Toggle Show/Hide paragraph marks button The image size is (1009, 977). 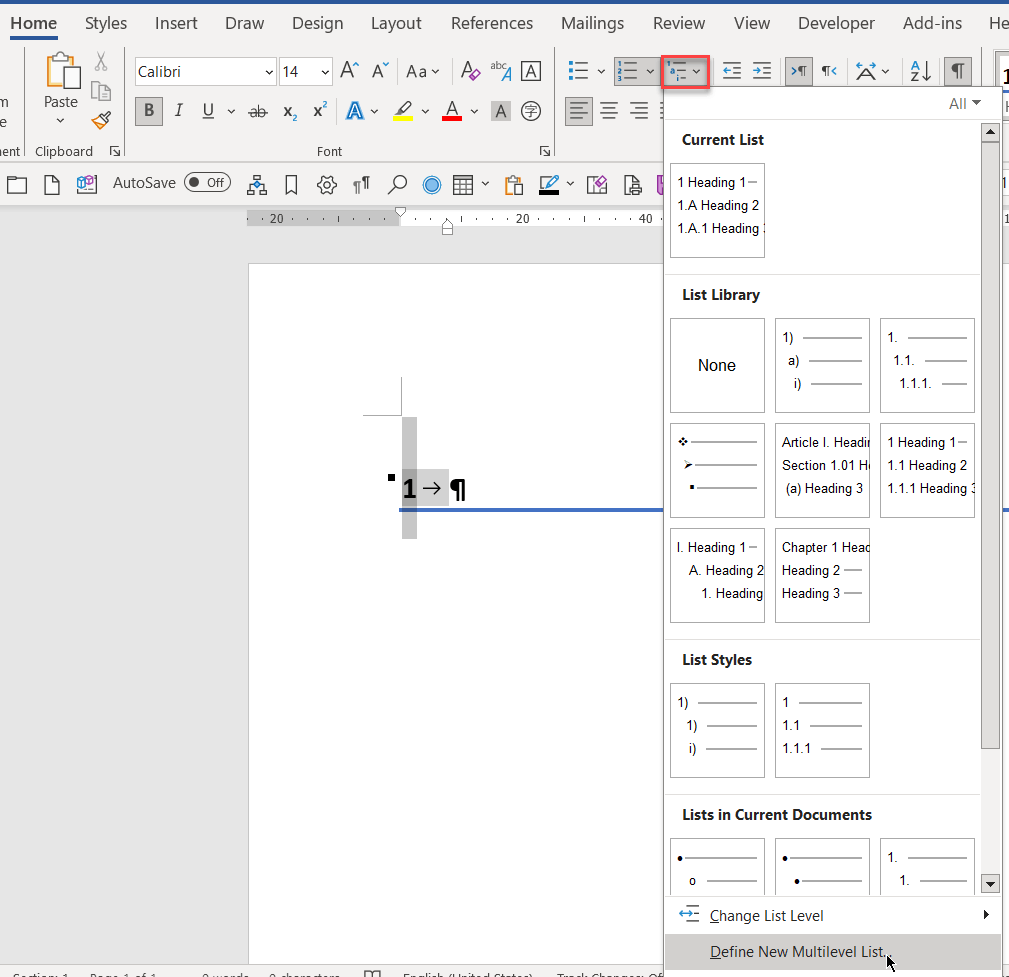coord(958,71)
